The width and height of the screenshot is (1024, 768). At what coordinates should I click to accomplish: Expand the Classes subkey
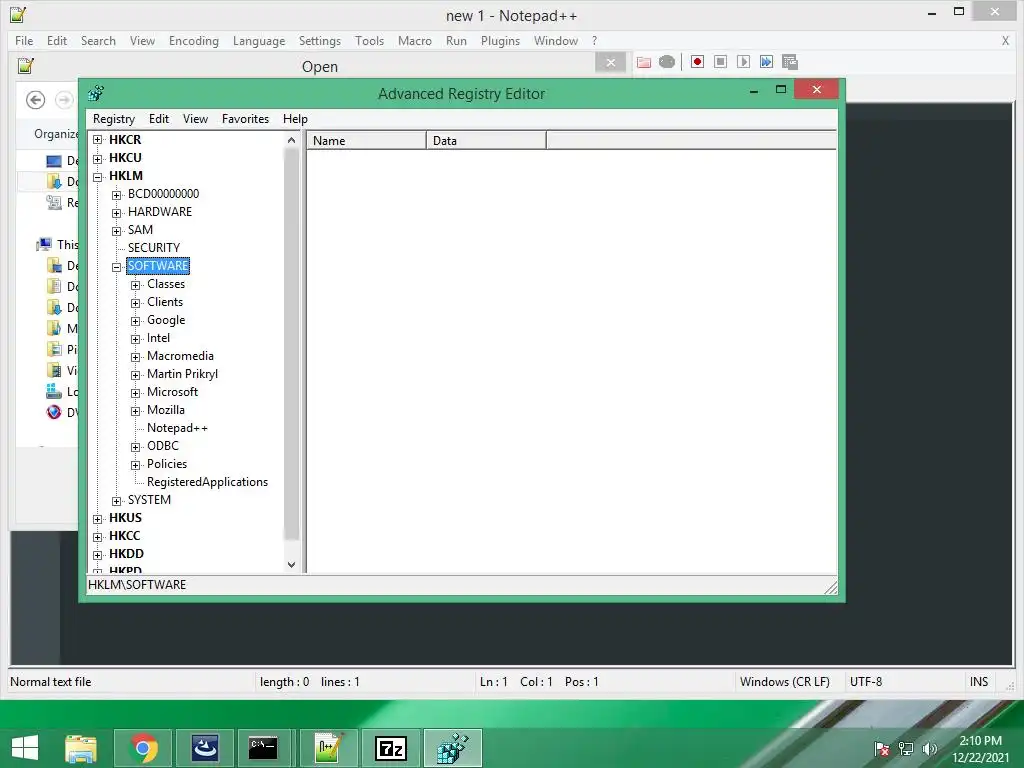click(x=135, y=285)
